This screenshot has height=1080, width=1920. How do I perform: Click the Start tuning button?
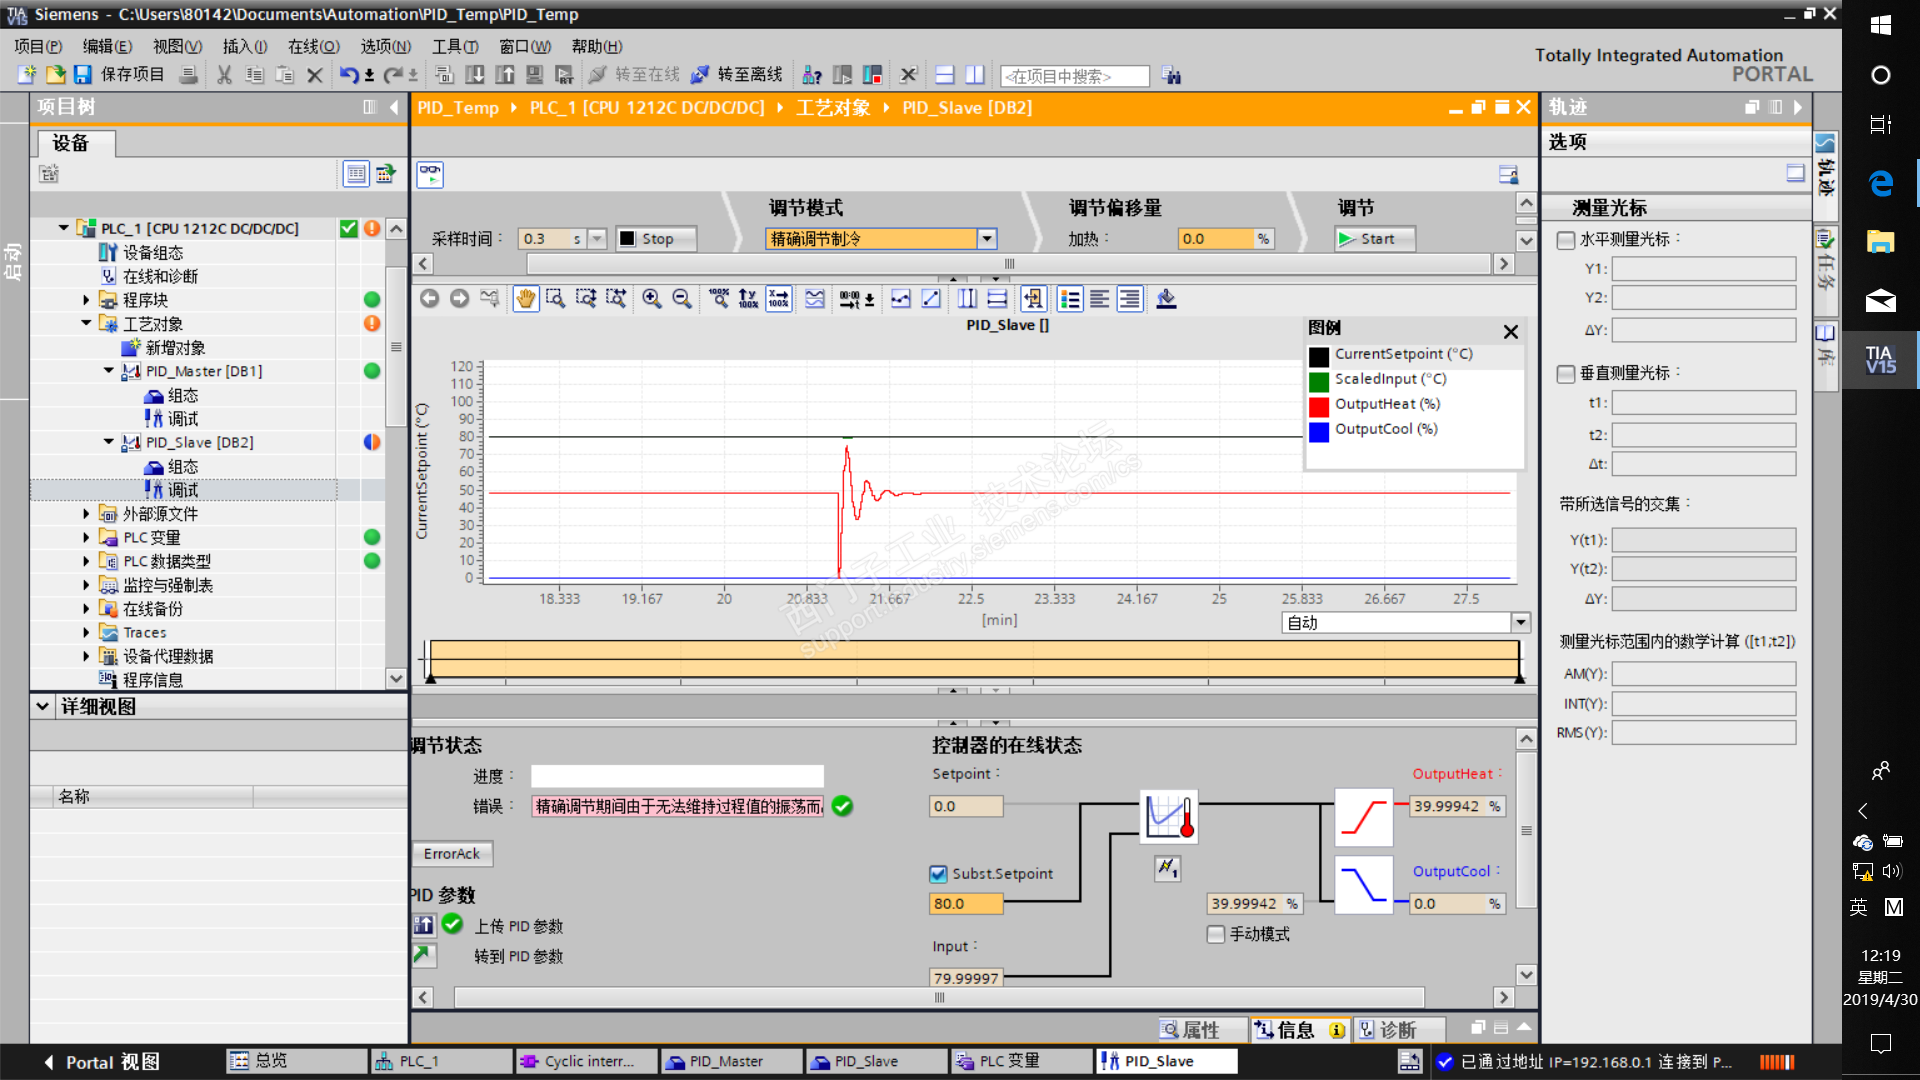[1375, 239]
